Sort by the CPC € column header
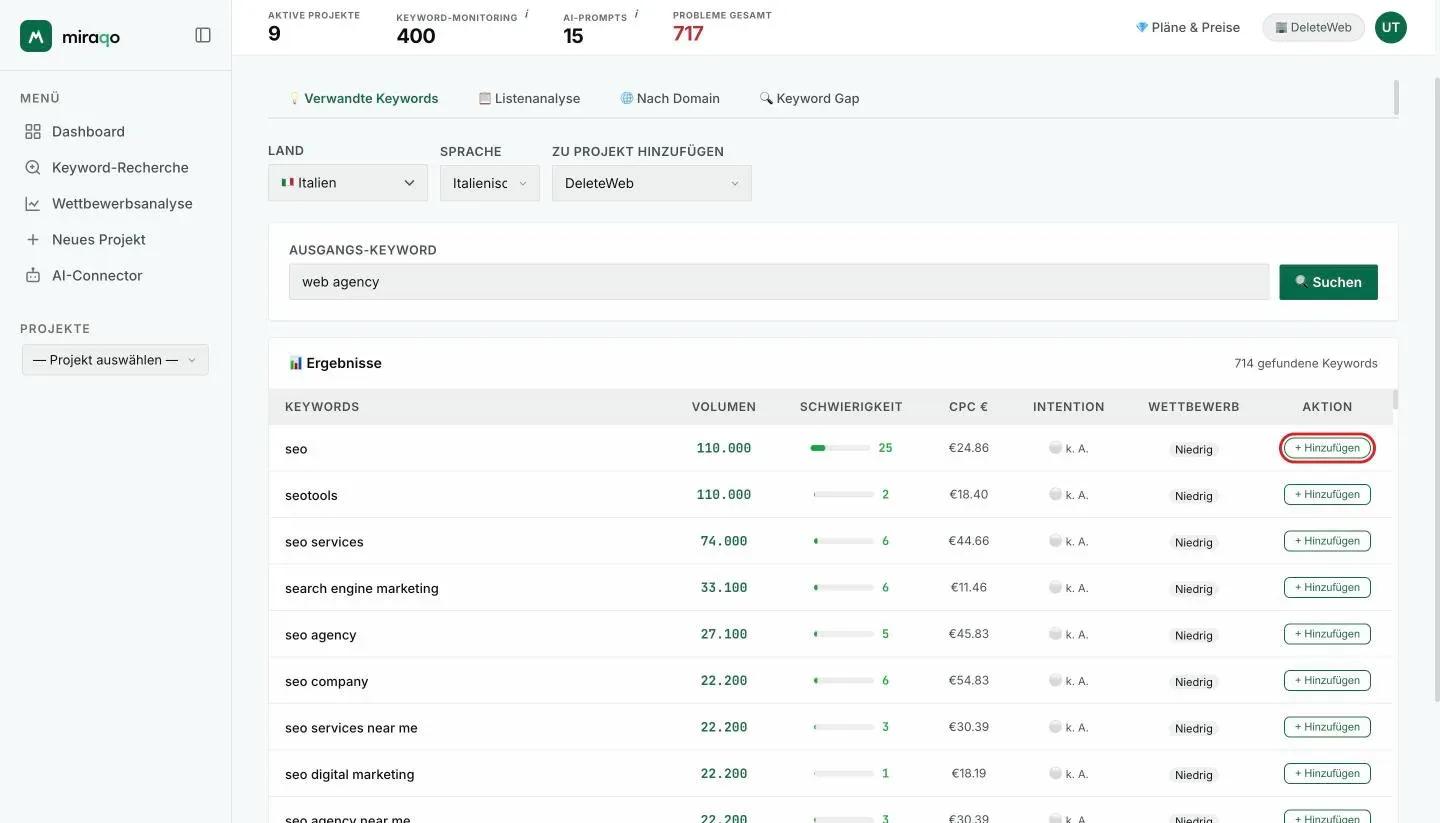The width and height of the screenshot is (1440, 823). [x=968, y=407]
